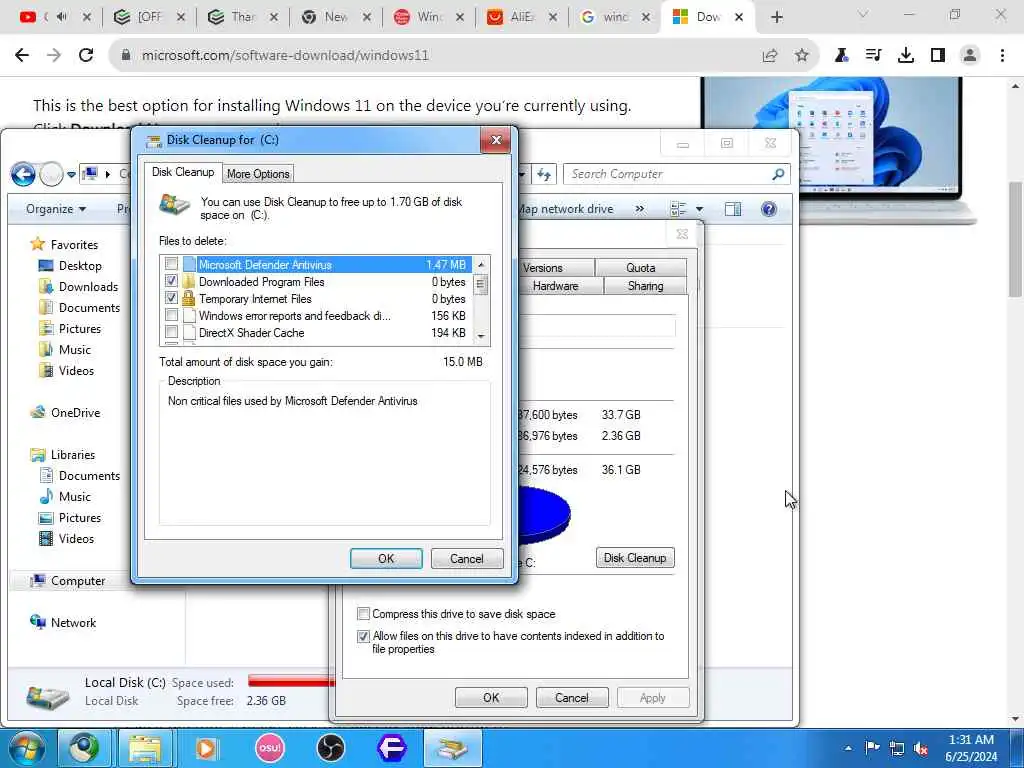This screenshot has height=768, width=1024.
Task: Click the Disk Cleanup button in Properties
Action: tap(635, 558)
